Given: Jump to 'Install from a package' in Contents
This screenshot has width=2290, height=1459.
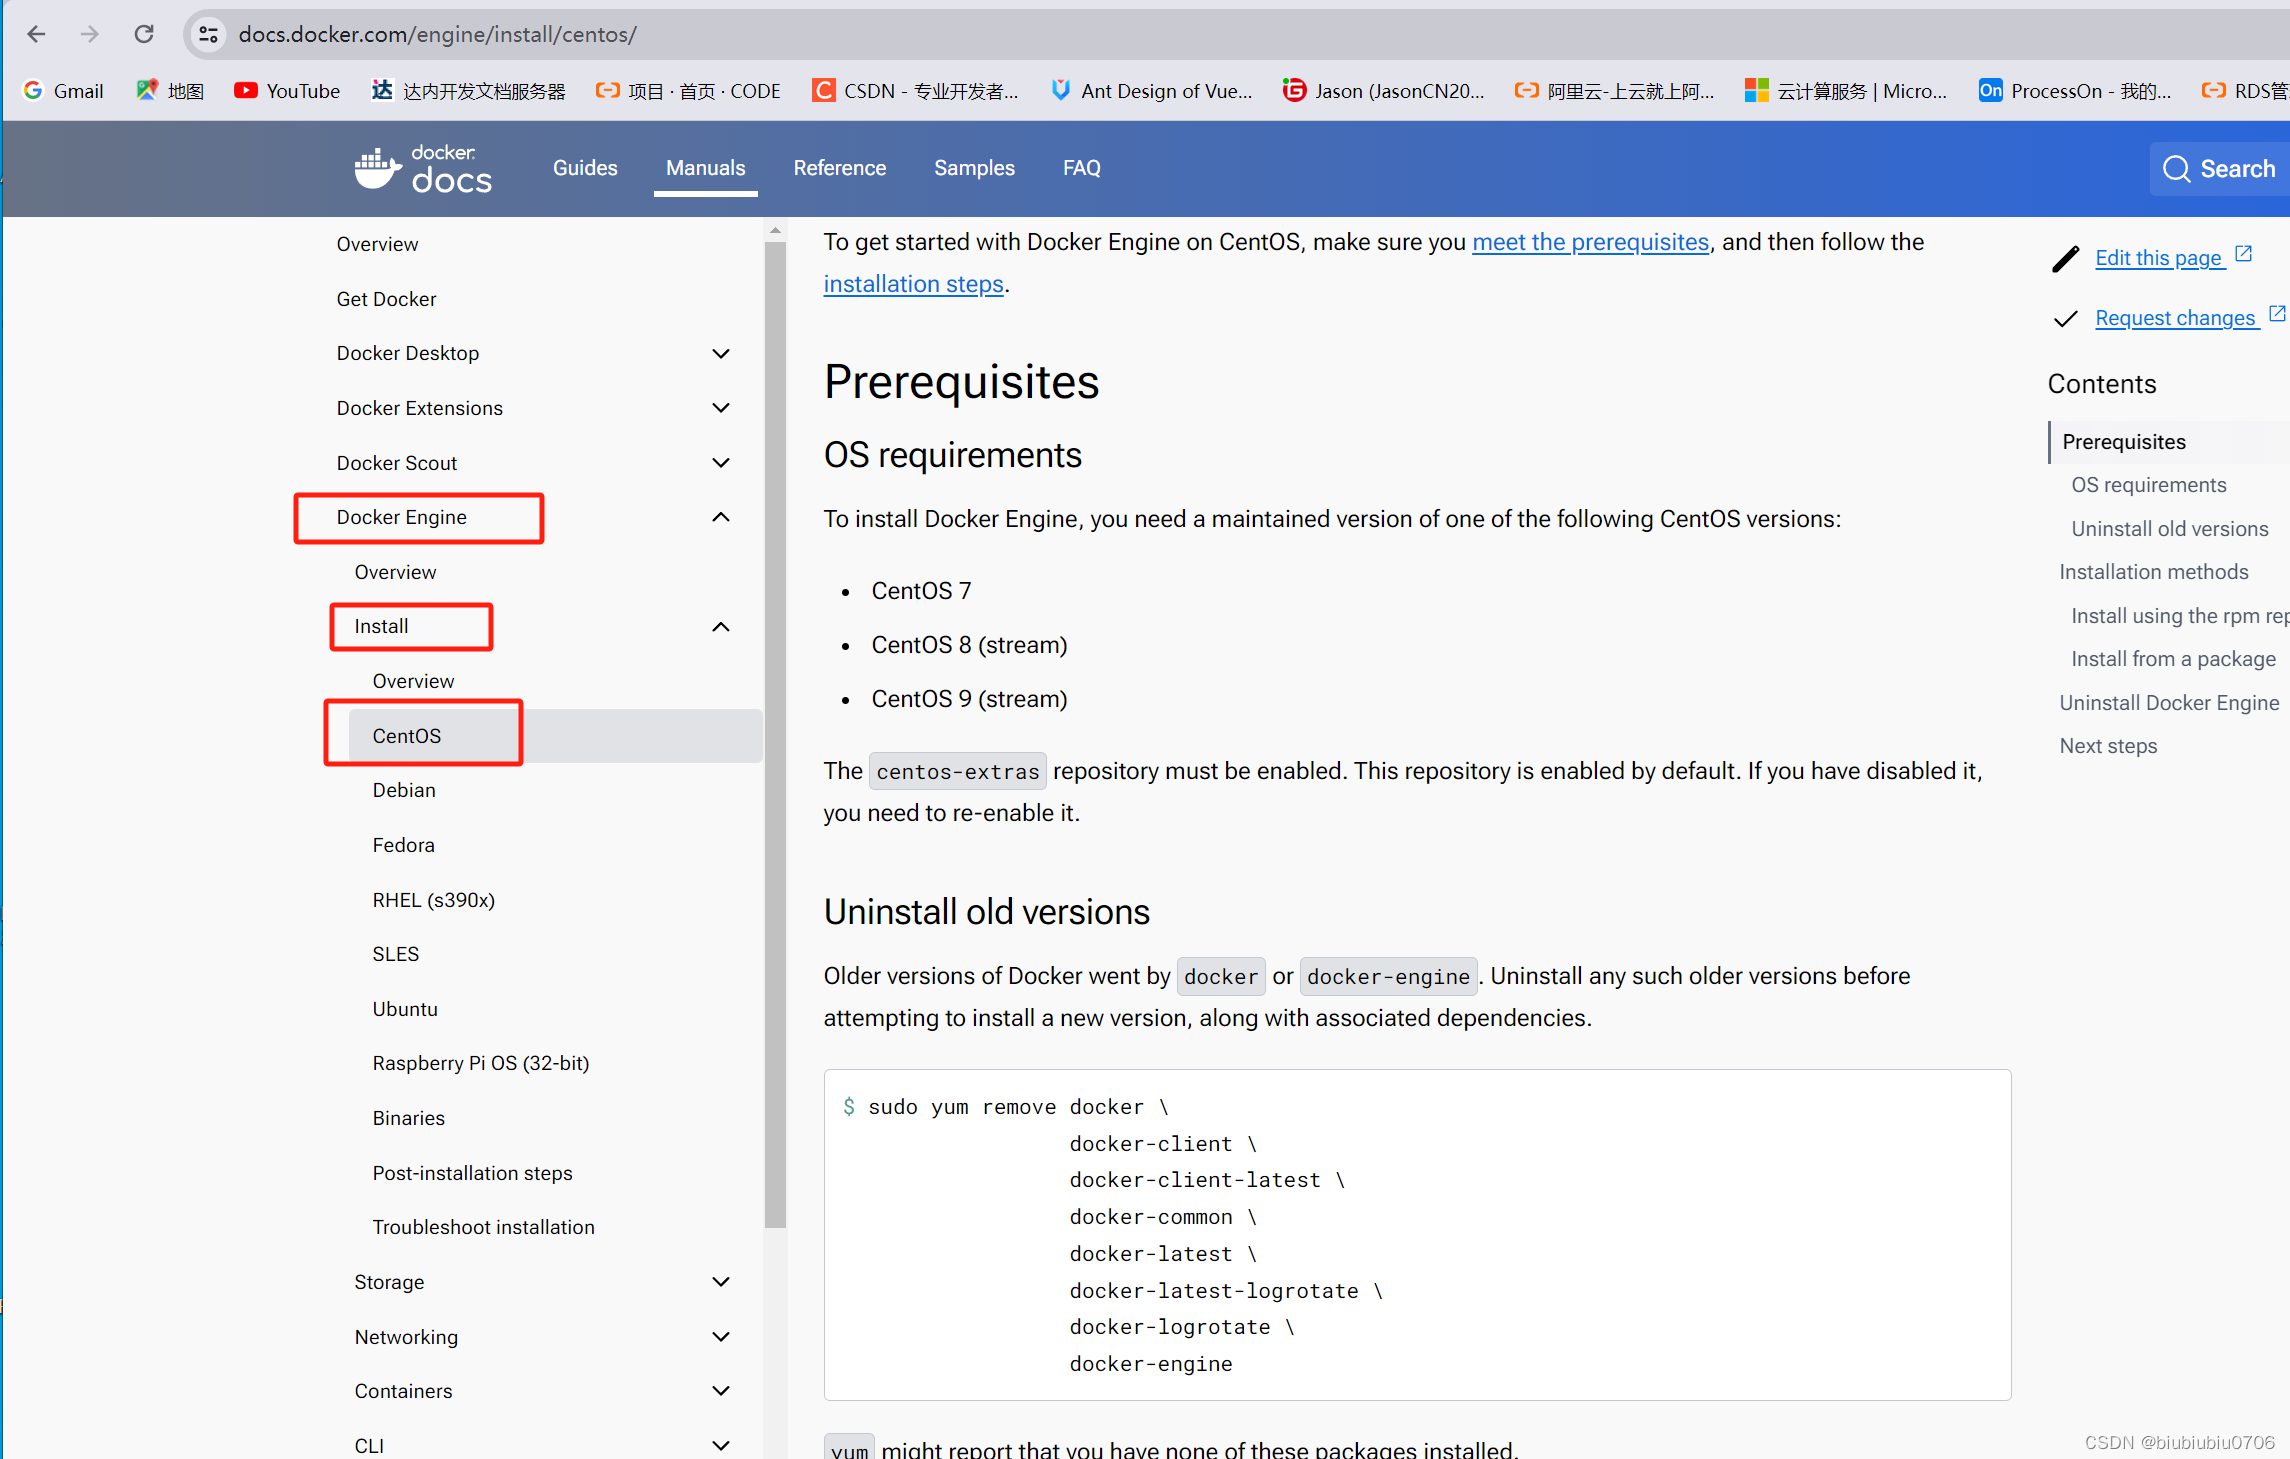Looking at the screenshot, I should [2173, 659].
